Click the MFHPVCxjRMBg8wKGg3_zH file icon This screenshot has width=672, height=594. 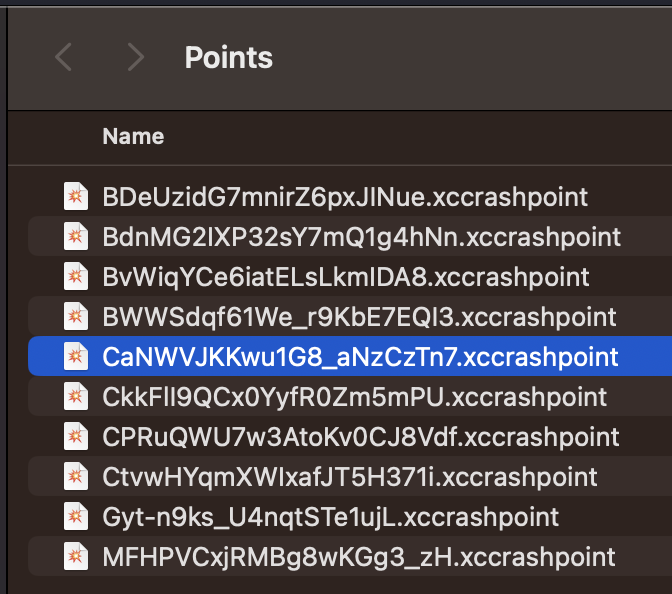[x=77, y=557]
